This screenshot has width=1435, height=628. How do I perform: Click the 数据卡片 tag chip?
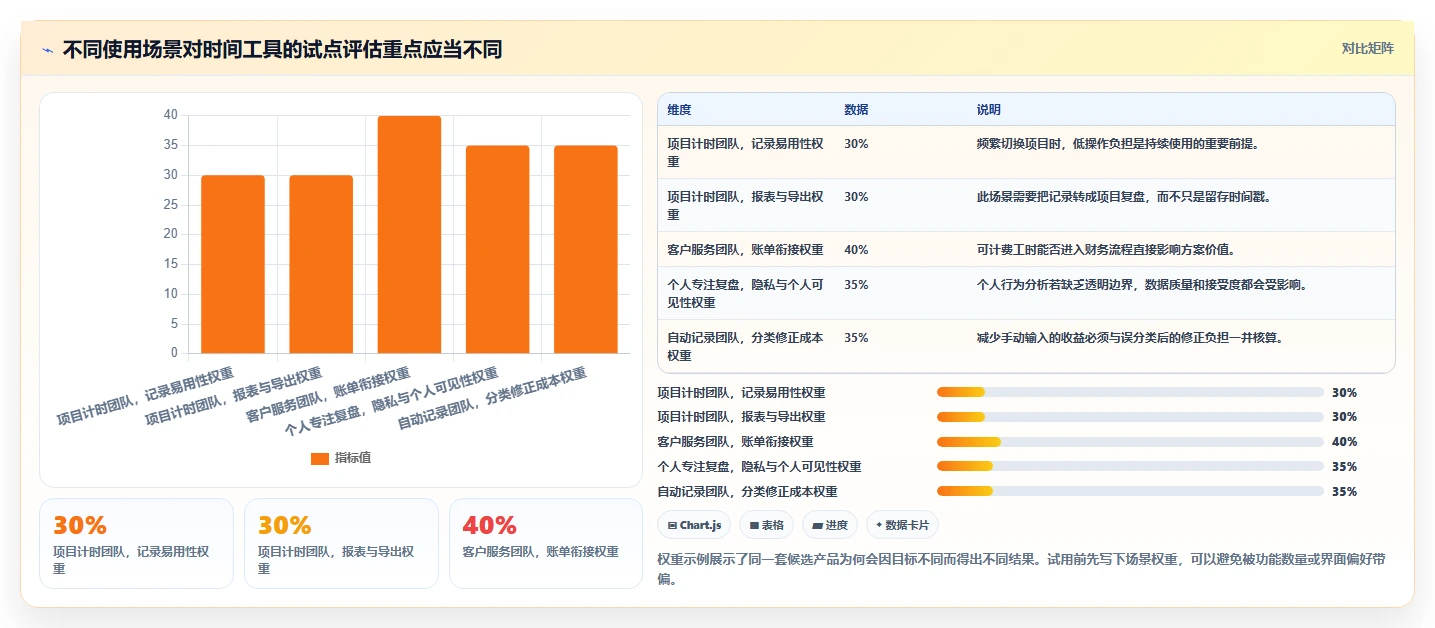pyautogui.click(x=902, y=525)
